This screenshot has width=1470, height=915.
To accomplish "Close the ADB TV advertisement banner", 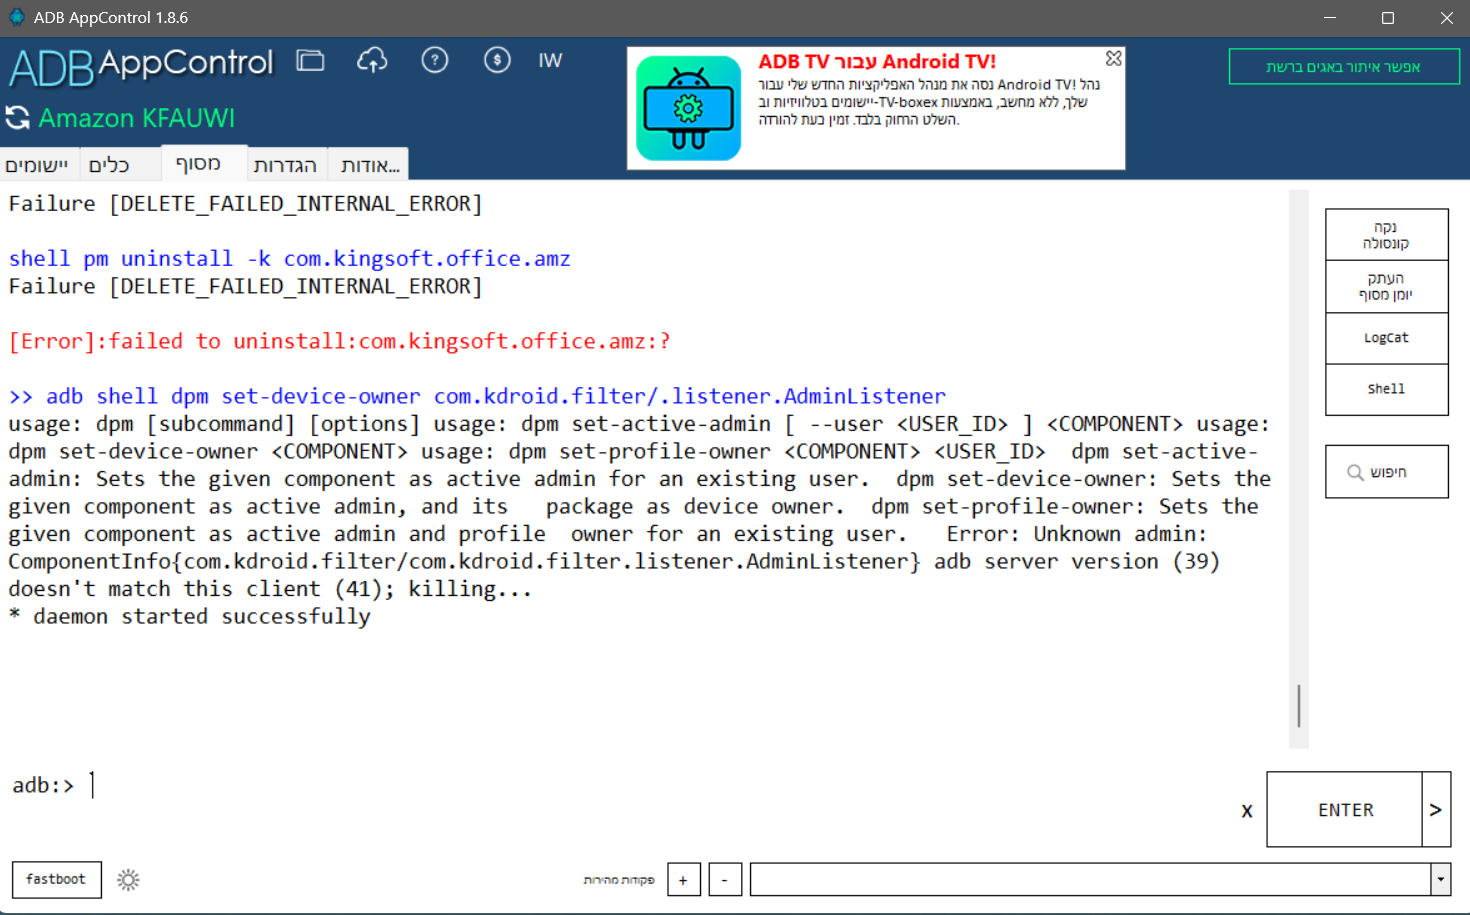I will click(x=1113, y=59).
